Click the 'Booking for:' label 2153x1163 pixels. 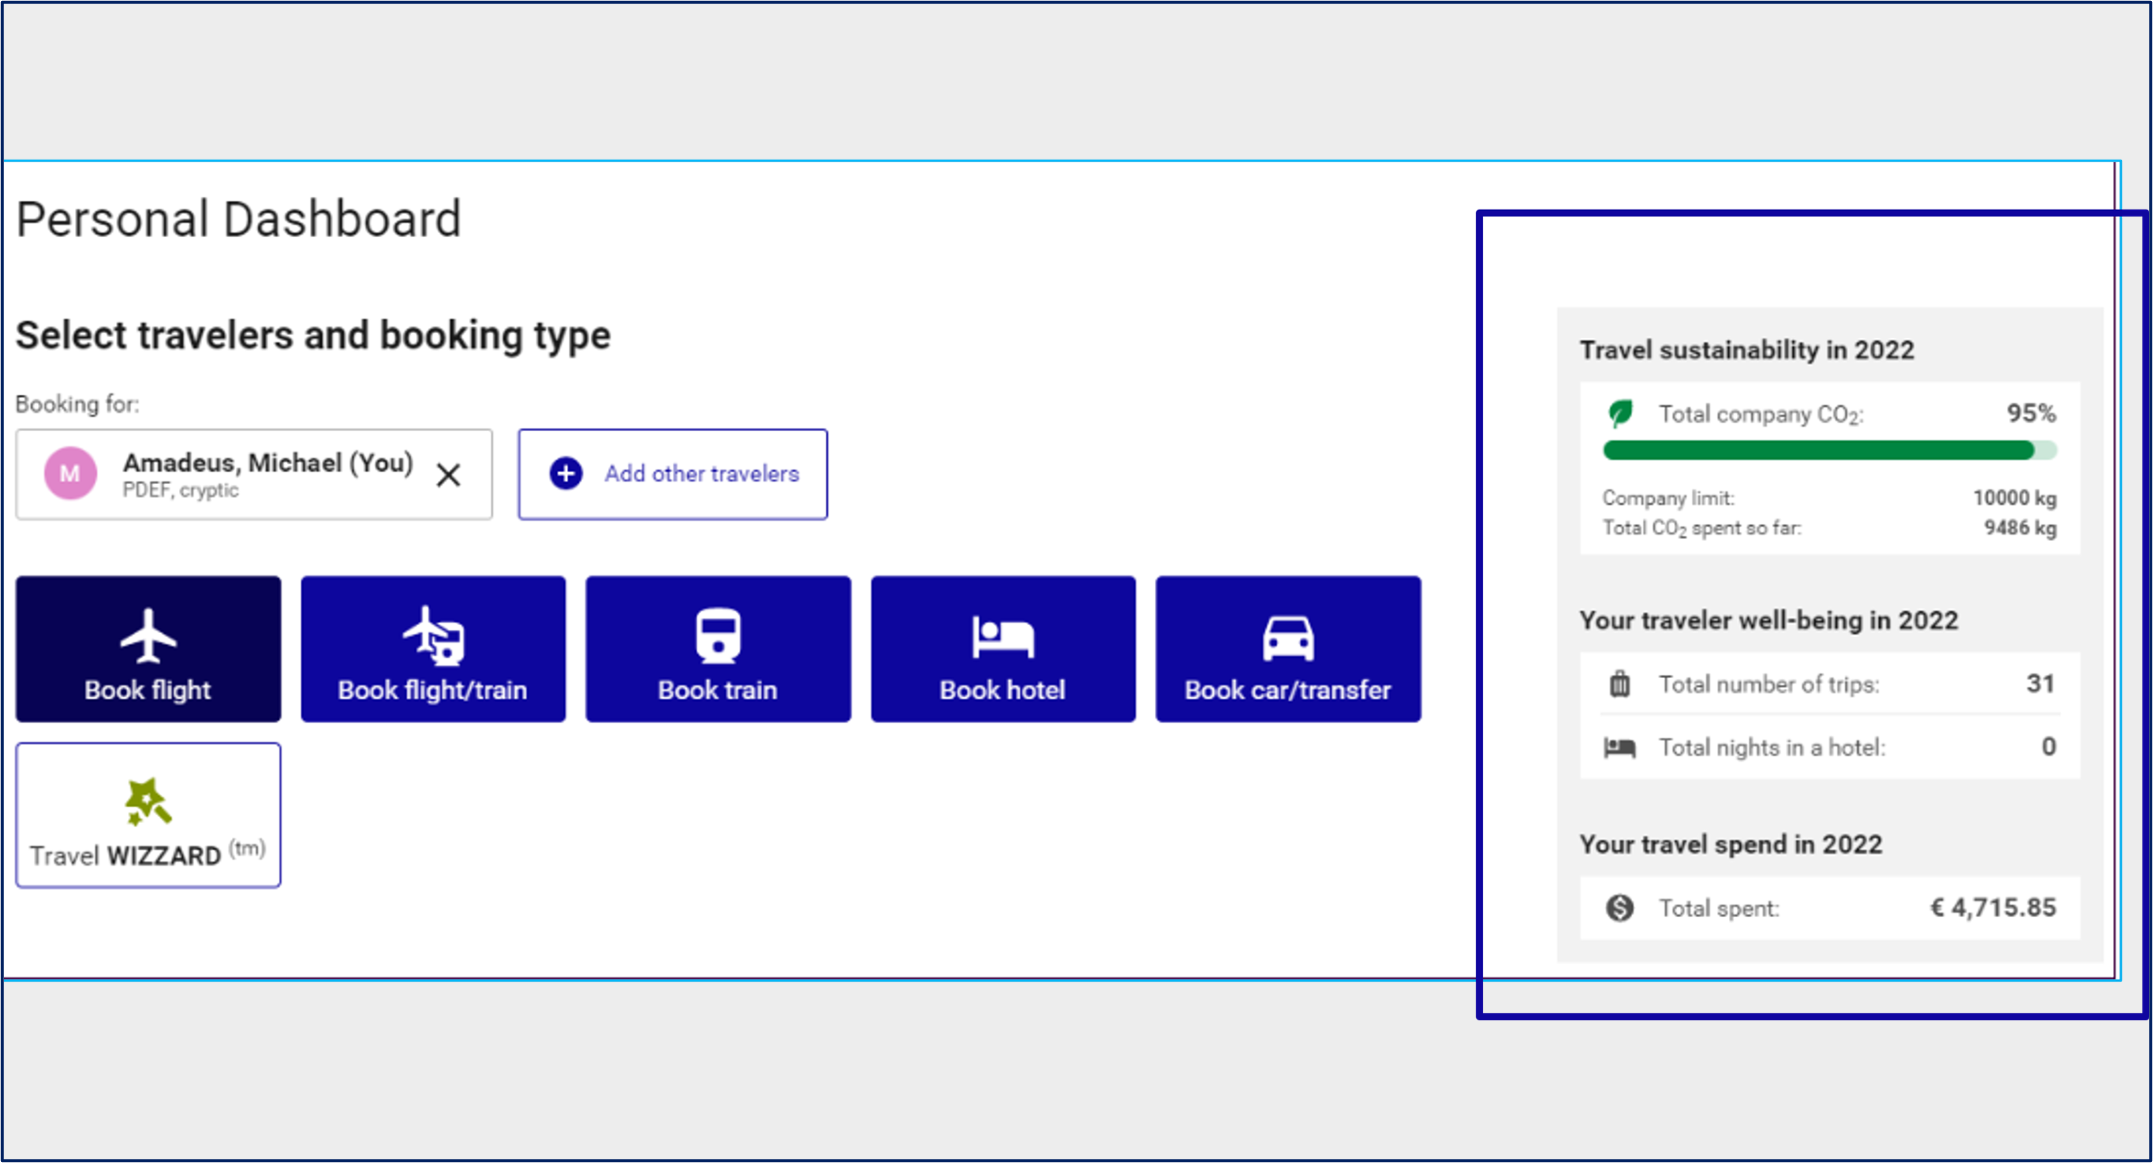77,404
